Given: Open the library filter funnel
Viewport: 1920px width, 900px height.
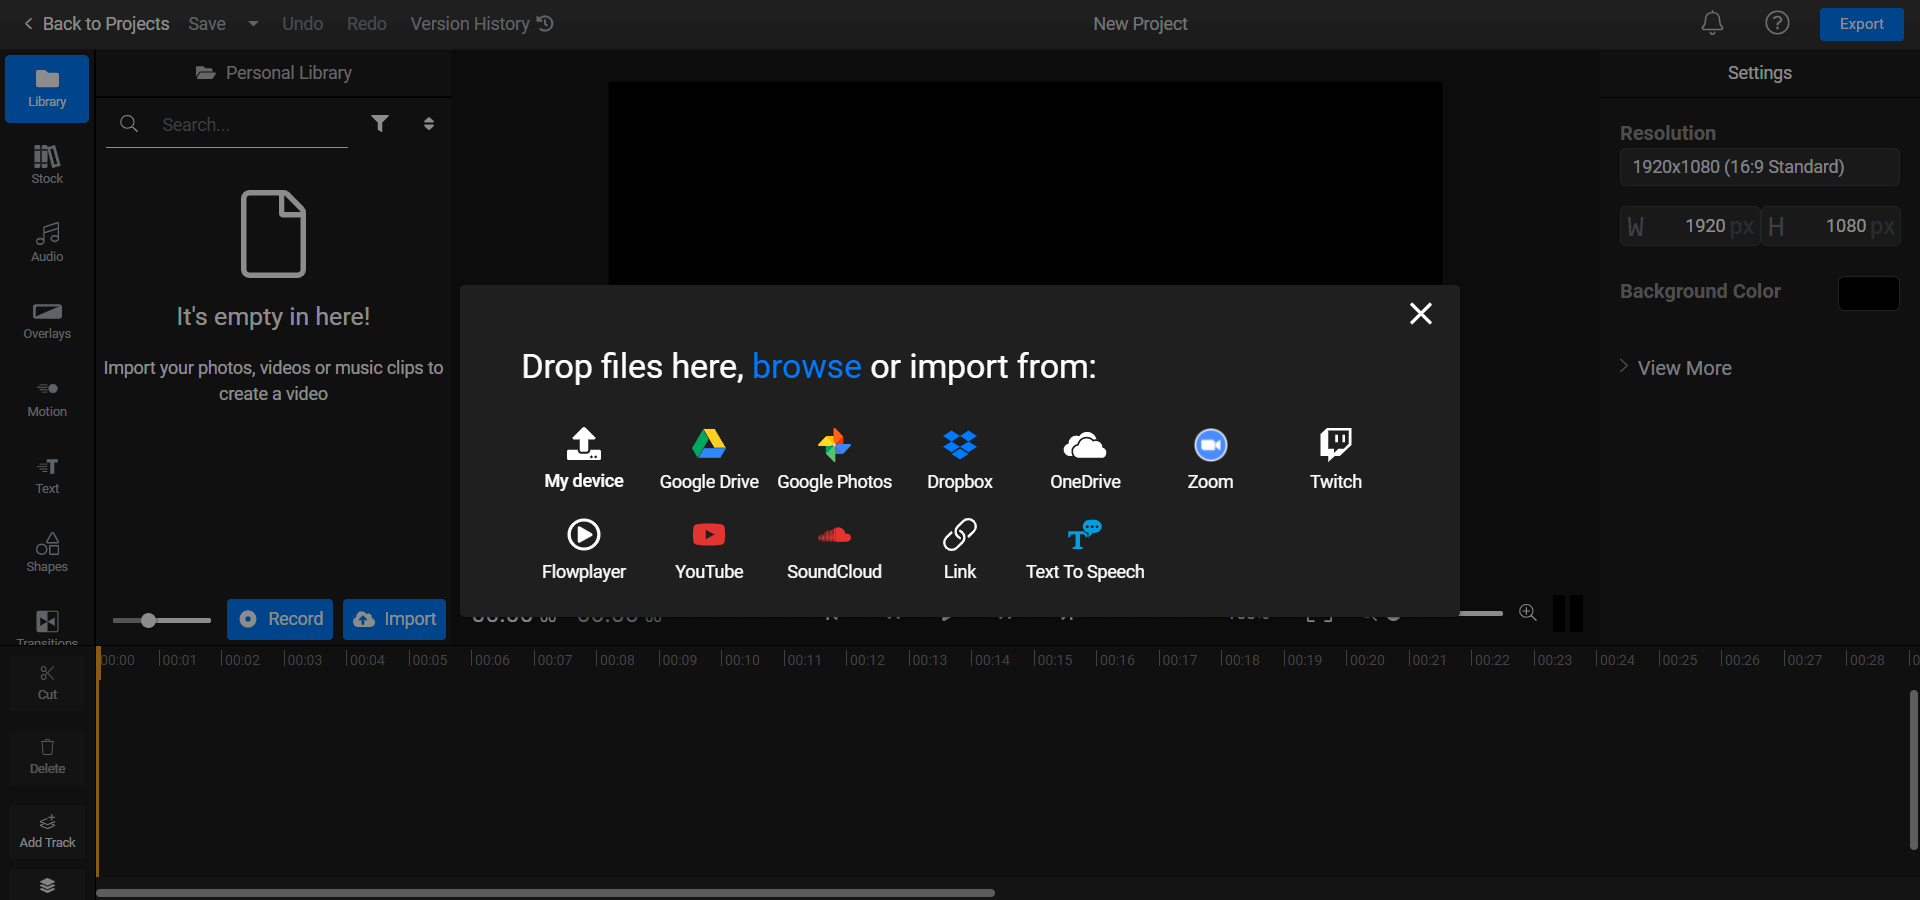Looking at the screenshot, I should 380,123.
